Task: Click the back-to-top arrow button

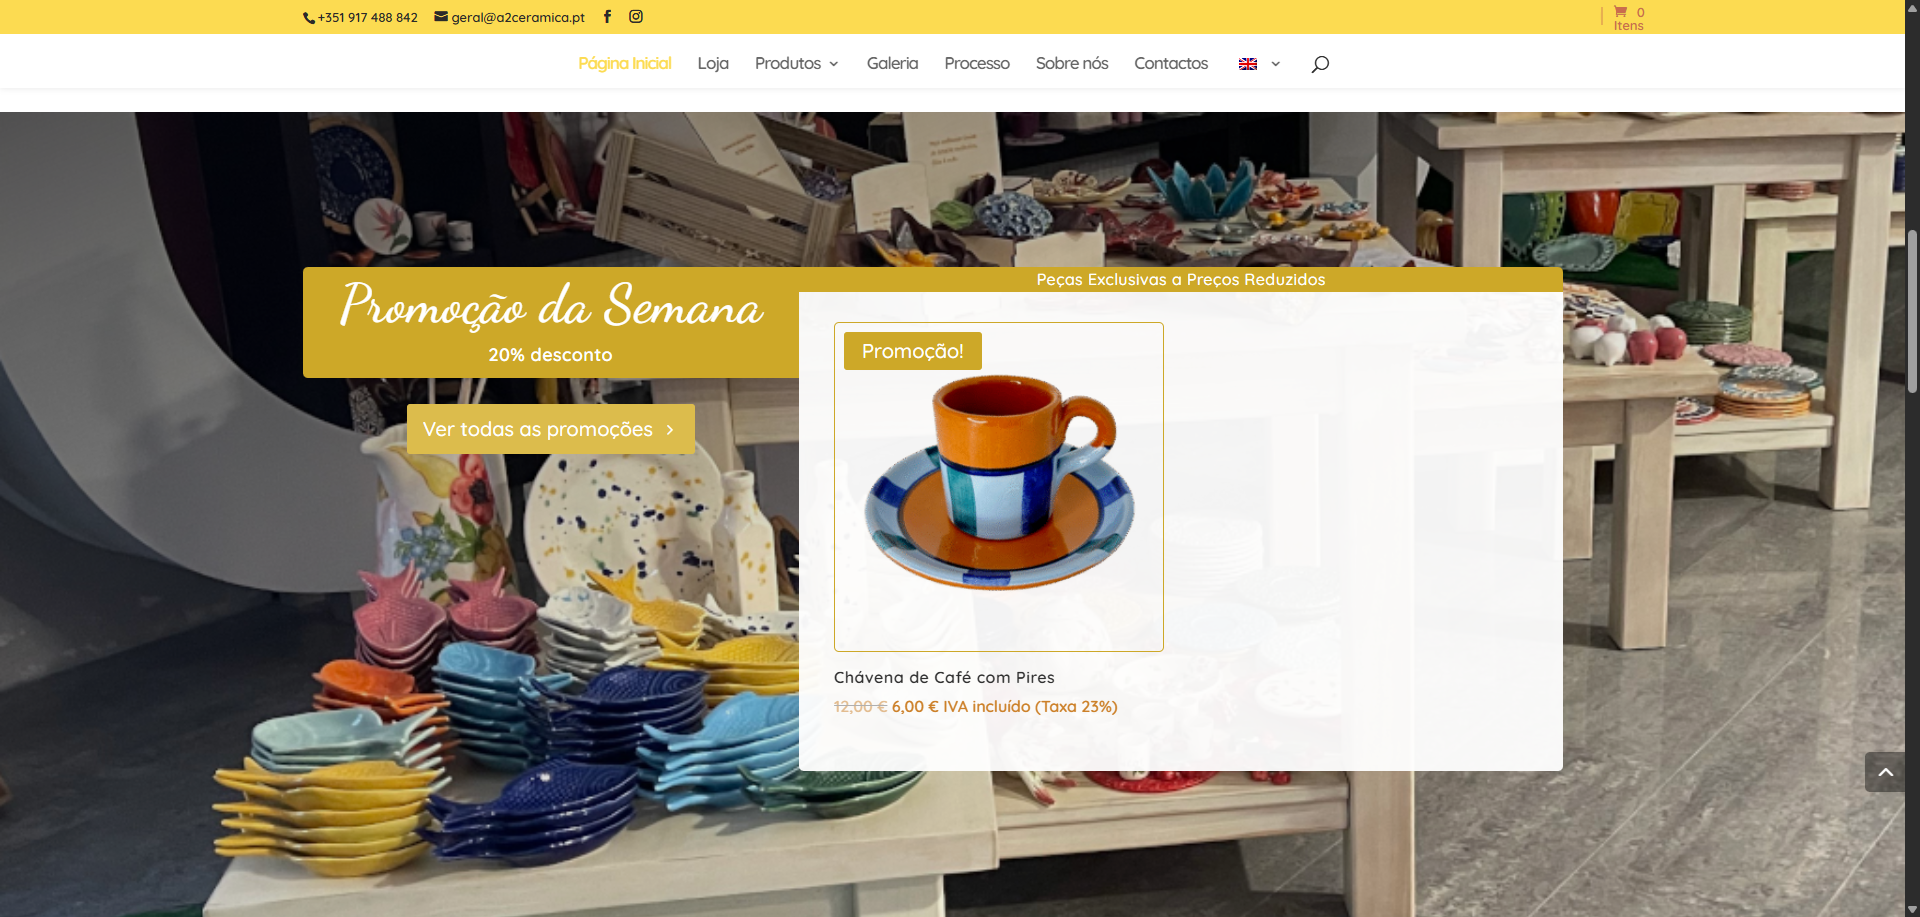Action: tap(1885, 772)
